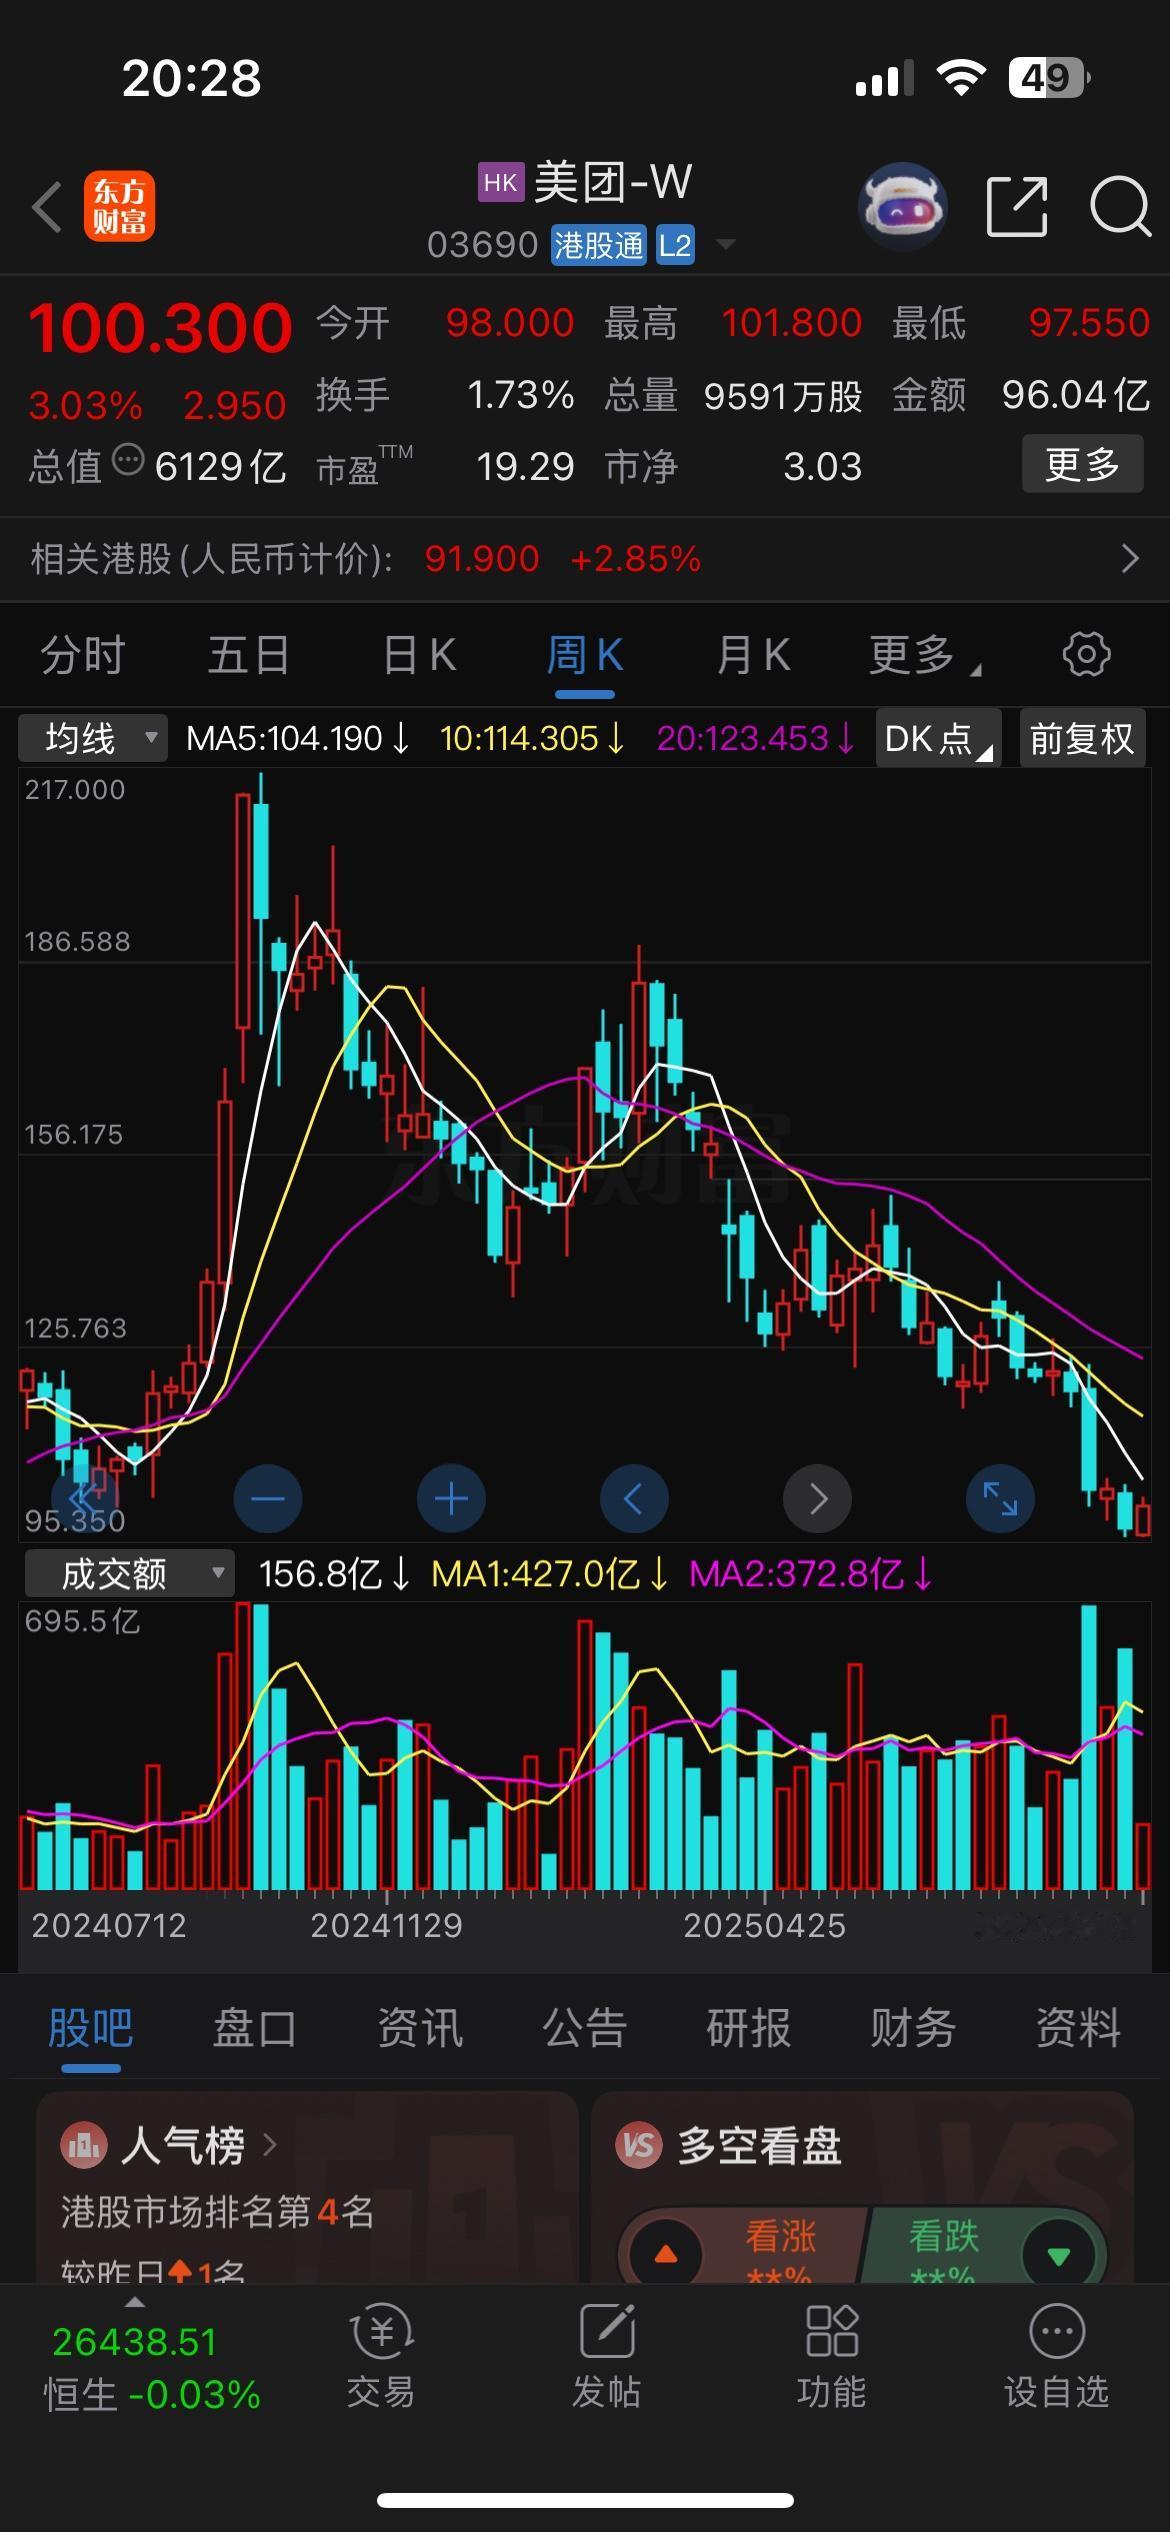Tap the 91.900 RMB-priced quote
The height and width of the screenshot is (2532, 1170).
coord(482,559)
